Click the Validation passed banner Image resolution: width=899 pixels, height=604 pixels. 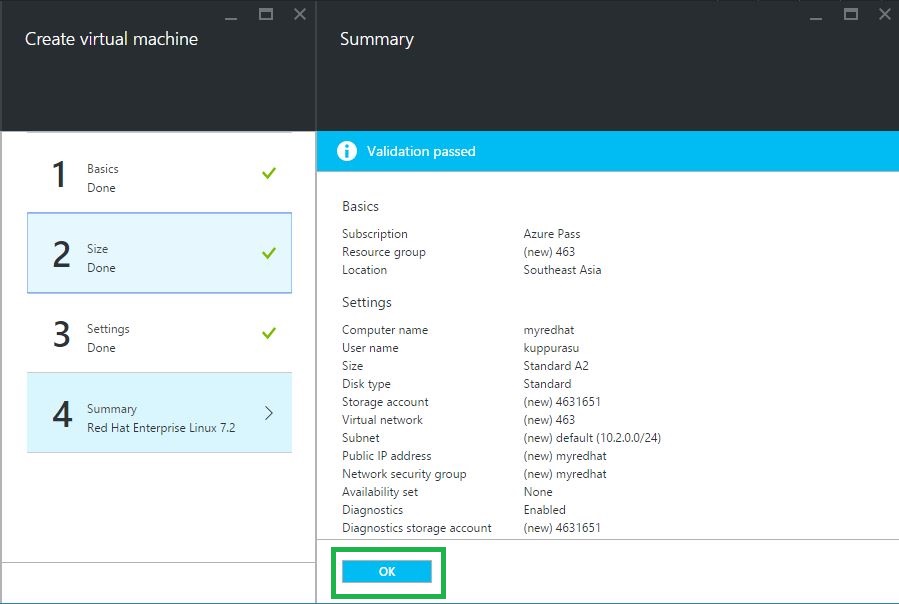click(606, 151)
